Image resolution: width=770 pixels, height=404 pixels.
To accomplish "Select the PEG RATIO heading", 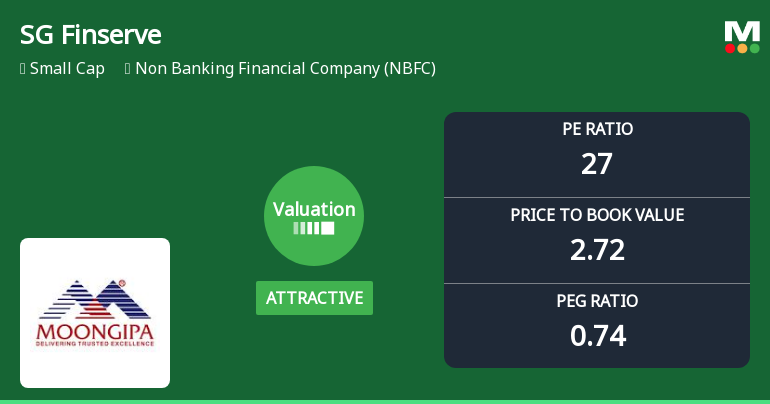I will tap(597, 301).
